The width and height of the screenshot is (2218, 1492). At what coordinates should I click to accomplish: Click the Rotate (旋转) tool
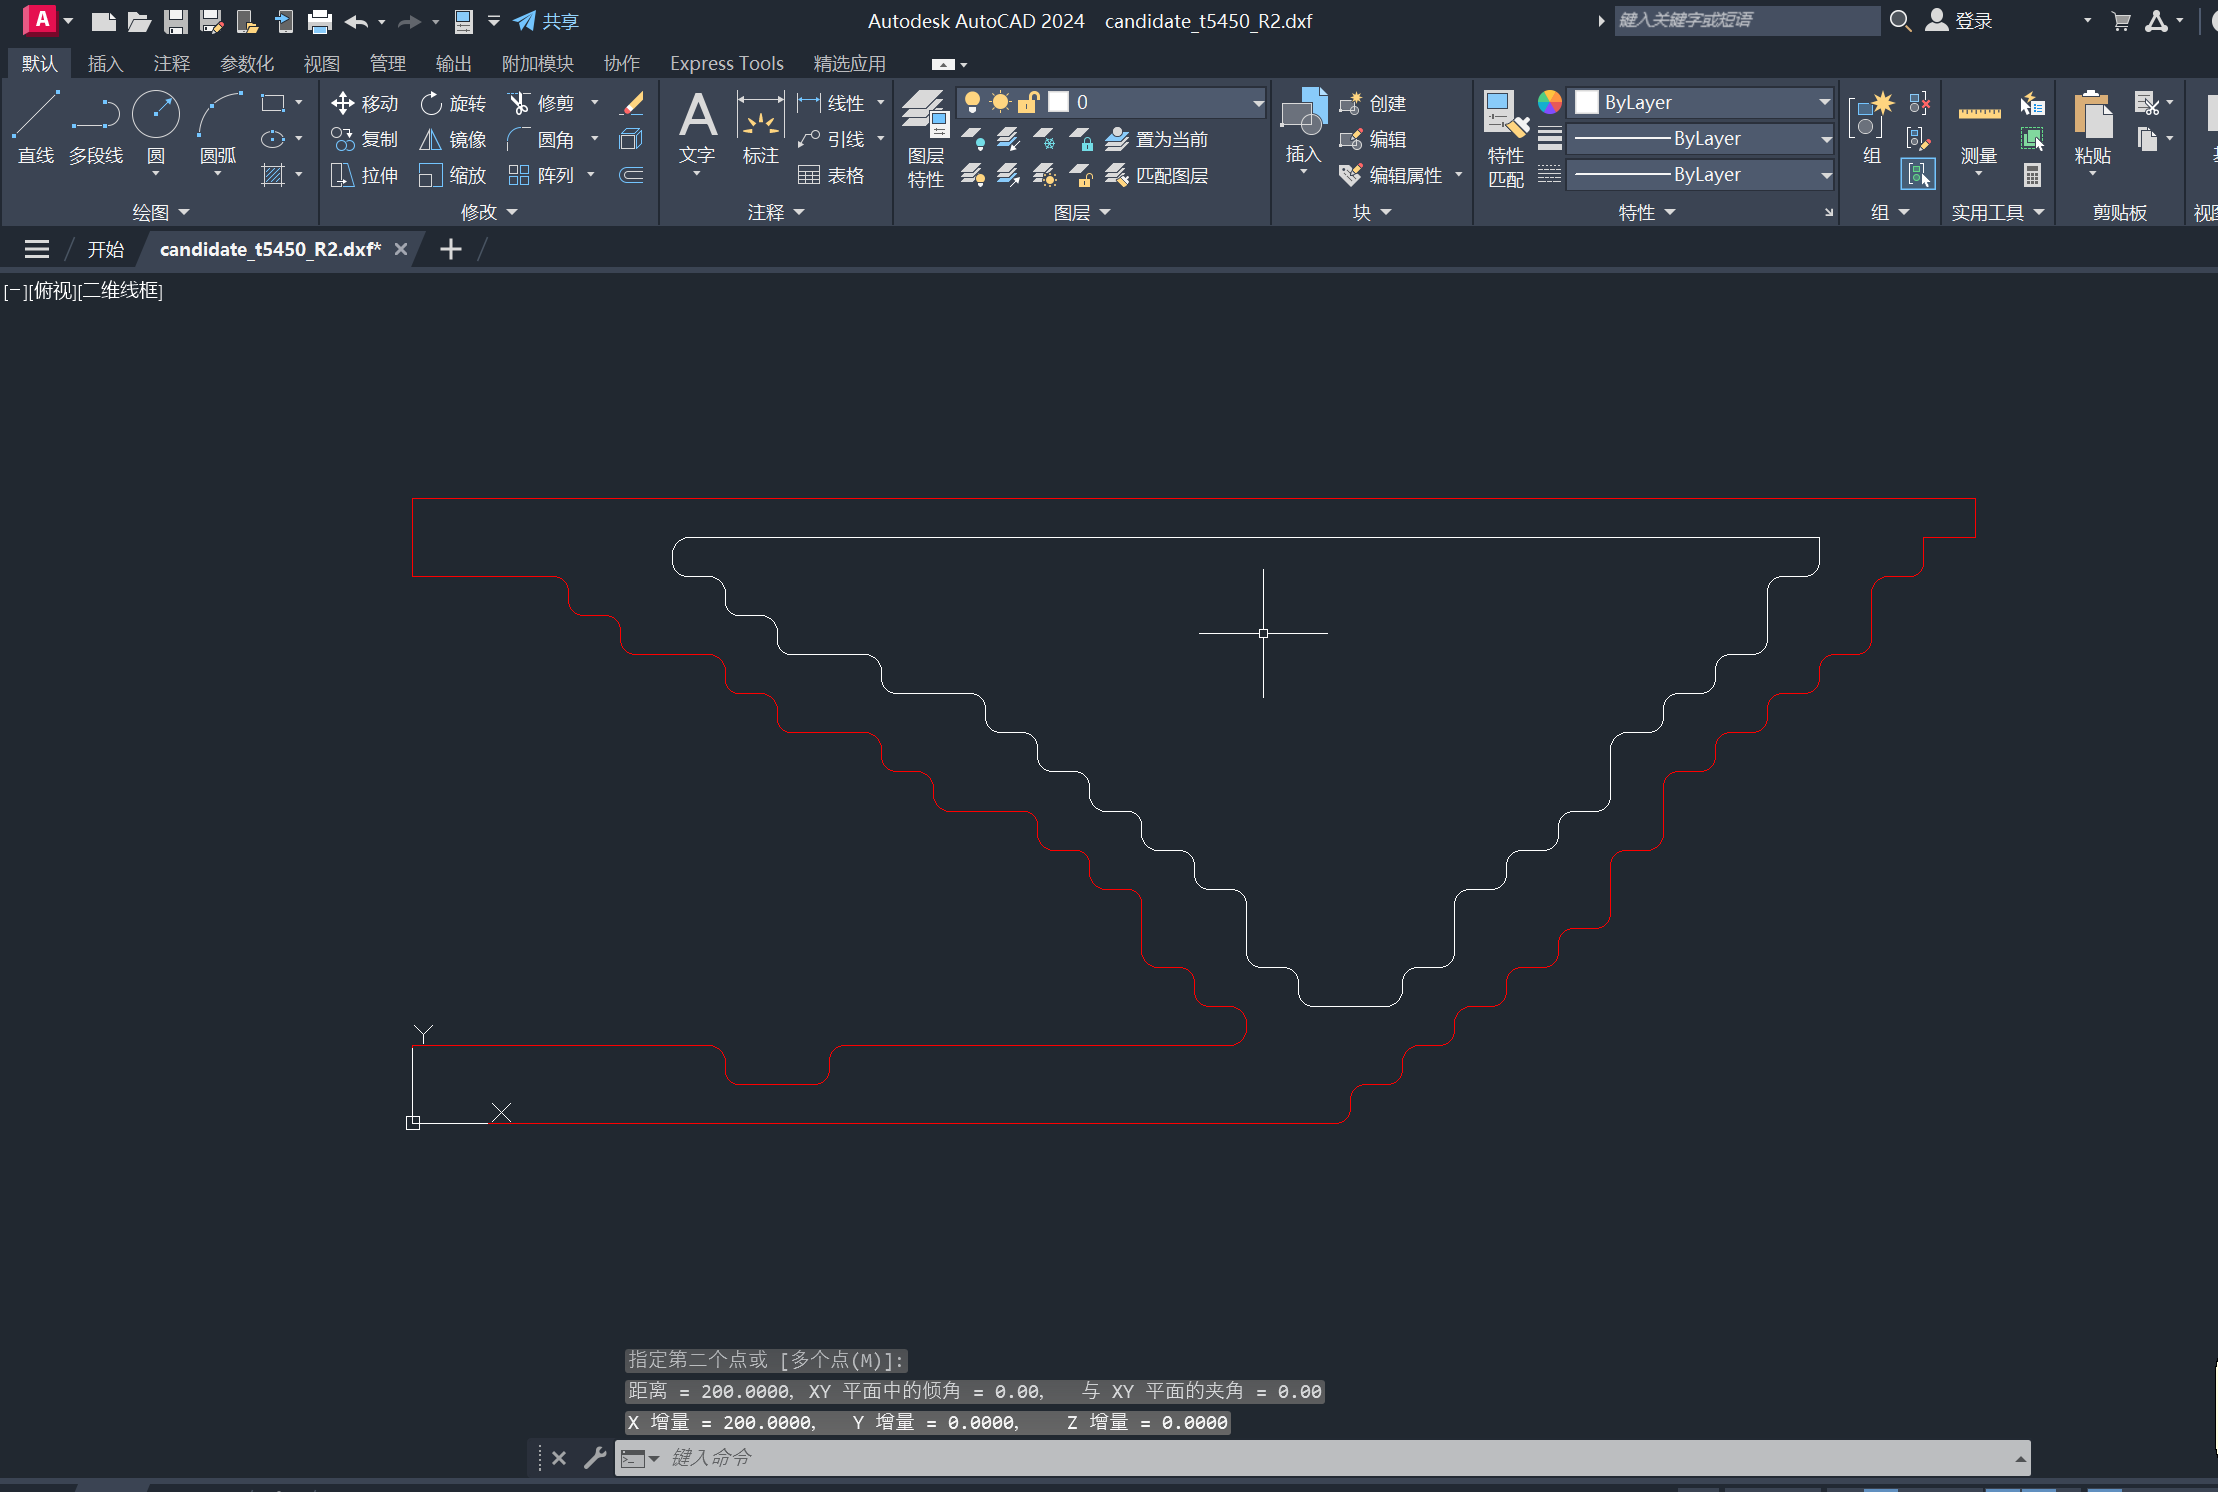453,103
